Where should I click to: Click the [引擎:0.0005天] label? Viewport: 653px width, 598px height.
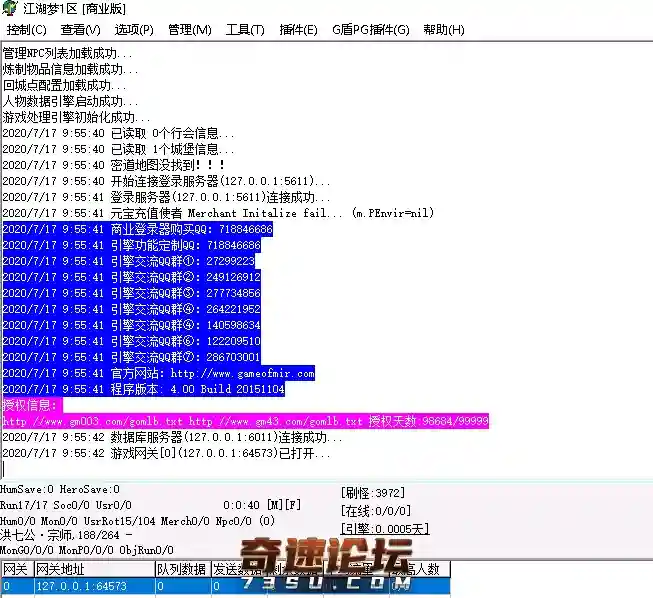(385, 528)
